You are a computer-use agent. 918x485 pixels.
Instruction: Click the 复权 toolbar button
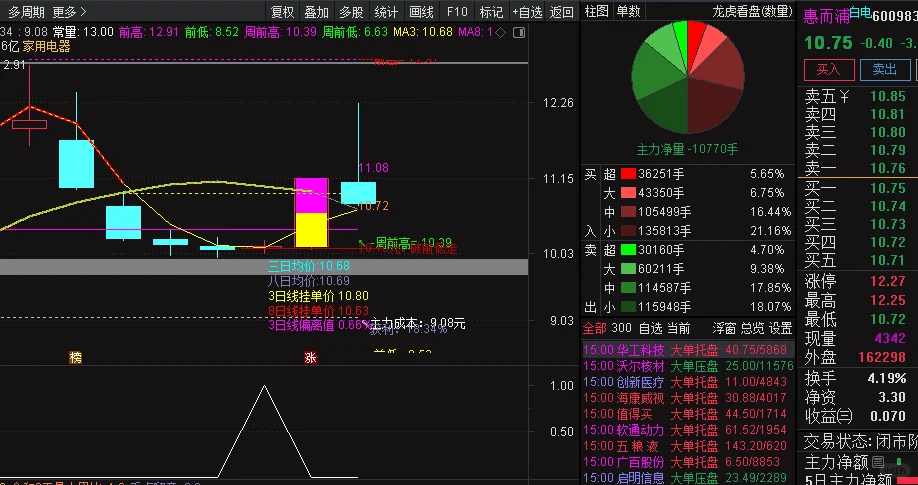(282, 12)
